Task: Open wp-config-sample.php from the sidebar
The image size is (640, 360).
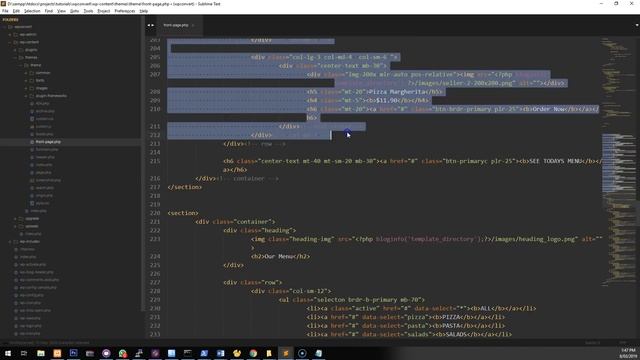Action: (38, 288)
